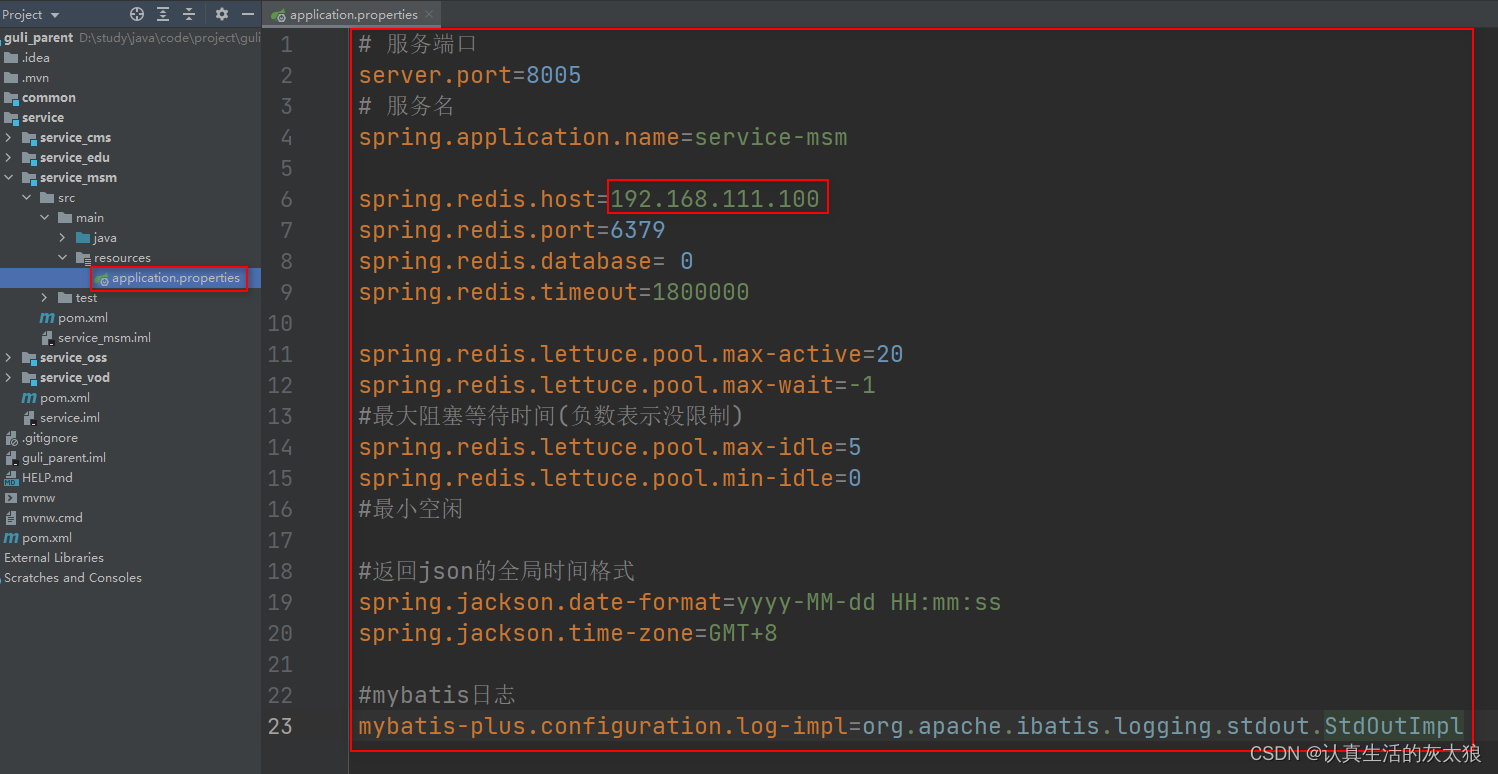The height and width of the screenshot is (774, 1498).
Task: Select the .mvn folder
Action: point(27,77)
